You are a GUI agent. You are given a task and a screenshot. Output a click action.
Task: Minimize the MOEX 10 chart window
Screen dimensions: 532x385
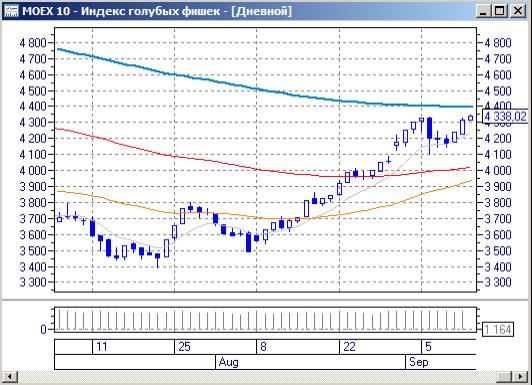coord(483,11)
